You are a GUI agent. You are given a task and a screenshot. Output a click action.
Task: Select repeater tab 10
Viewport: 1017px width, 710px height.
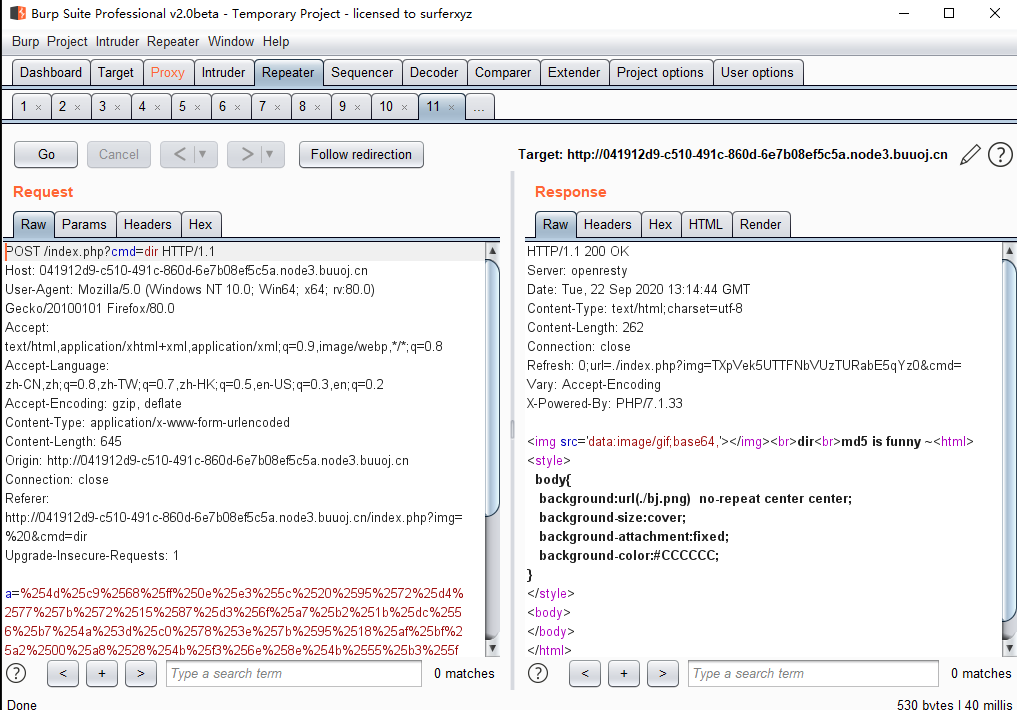tap(386, 106)
